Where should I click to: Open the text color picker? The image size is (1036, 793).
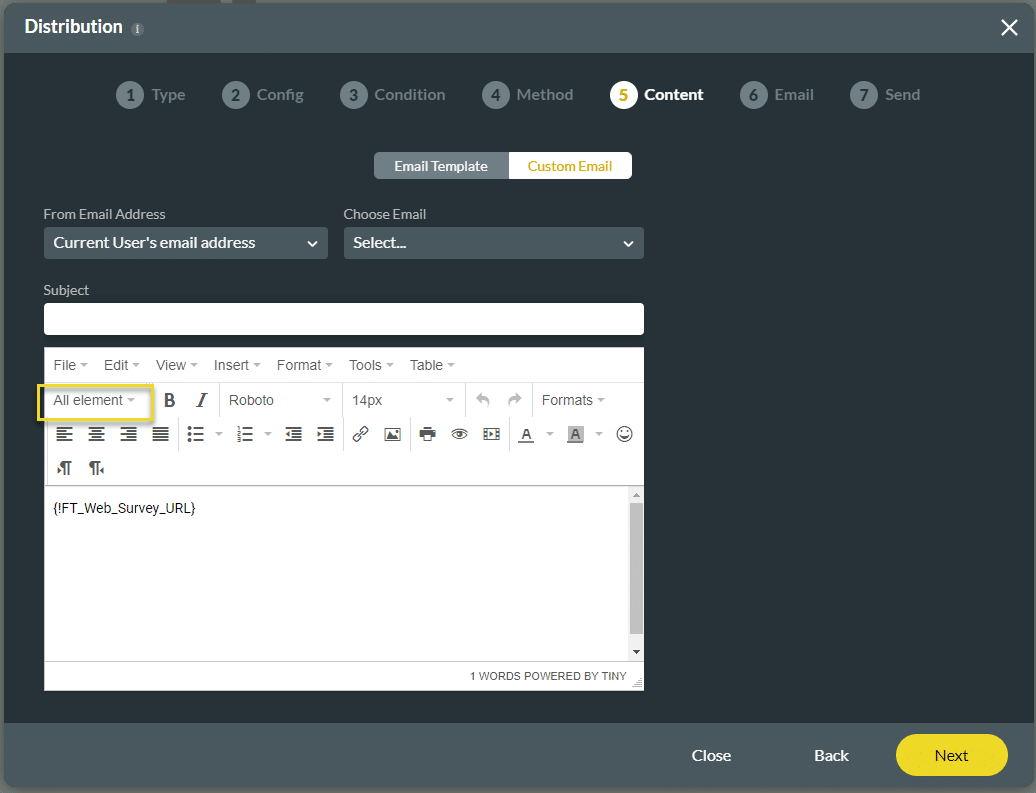coord(526,433)
